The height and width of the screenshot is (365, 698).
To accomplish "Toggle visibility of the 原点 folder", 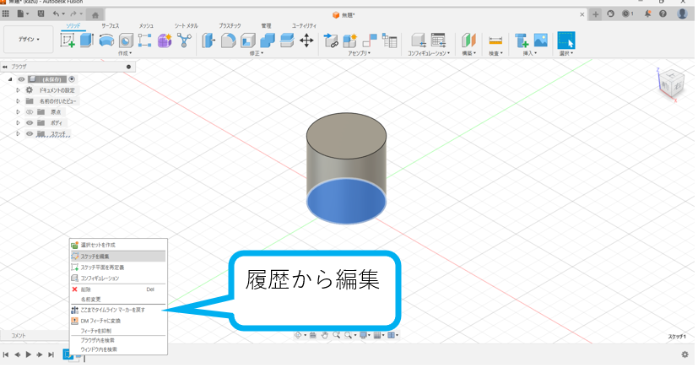I will (x=29, y=112).
